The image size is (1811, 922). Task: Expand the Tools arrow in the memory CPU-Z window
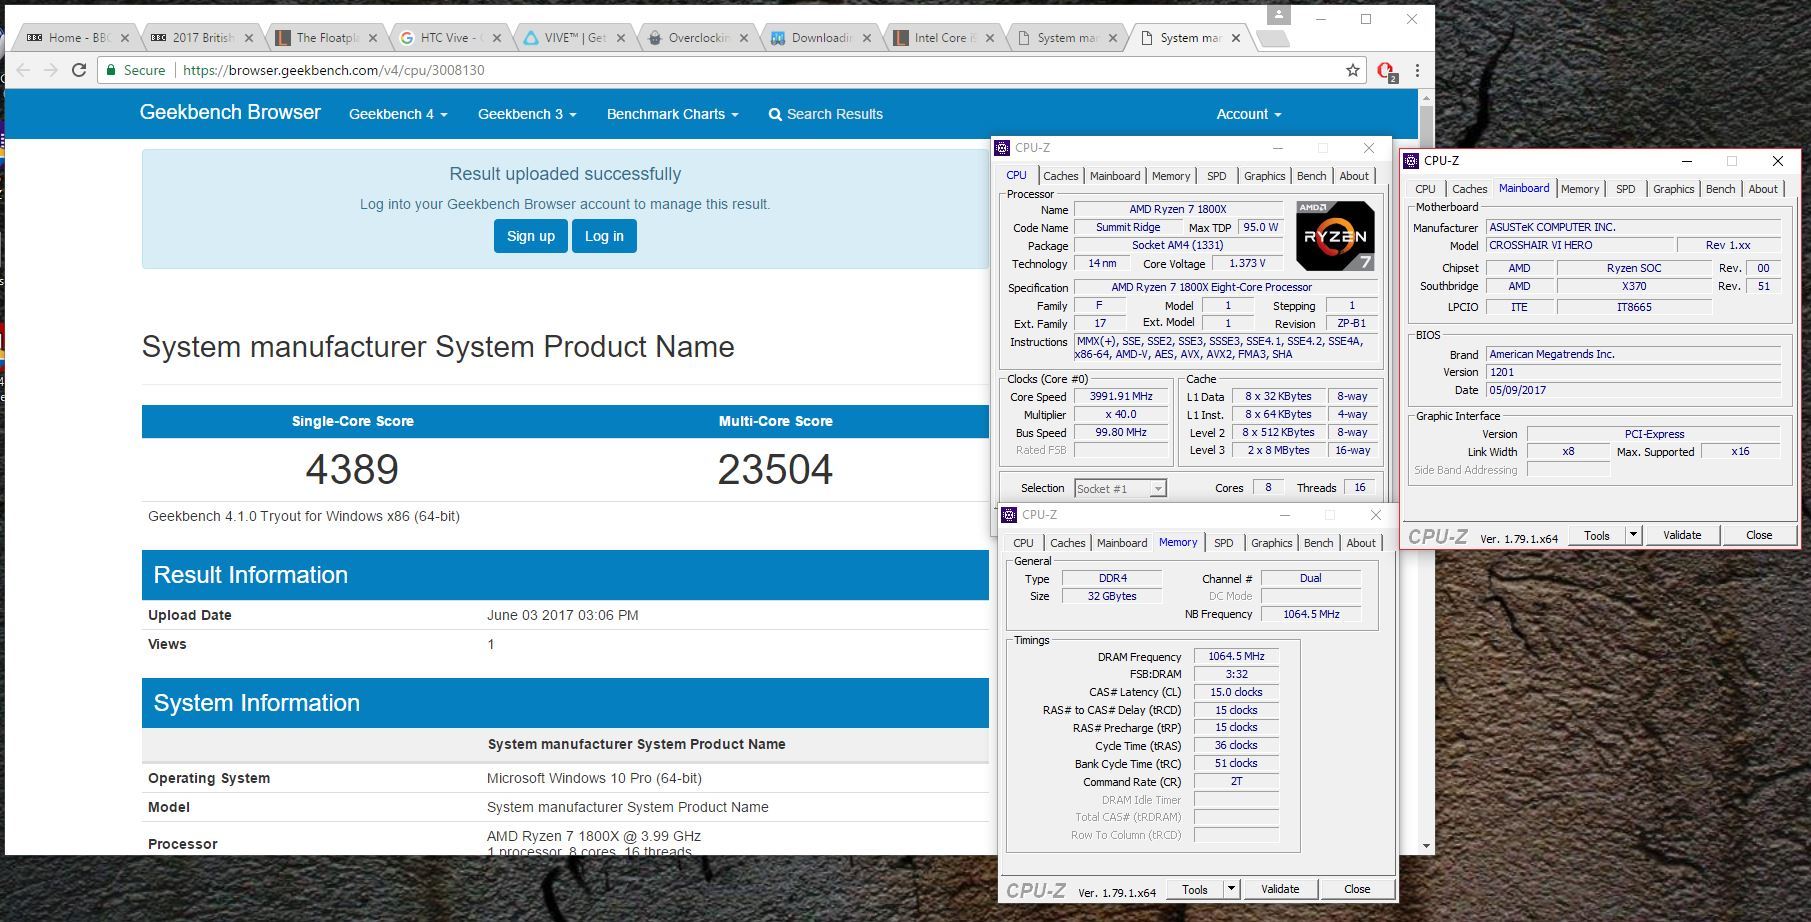[1231, 889]
